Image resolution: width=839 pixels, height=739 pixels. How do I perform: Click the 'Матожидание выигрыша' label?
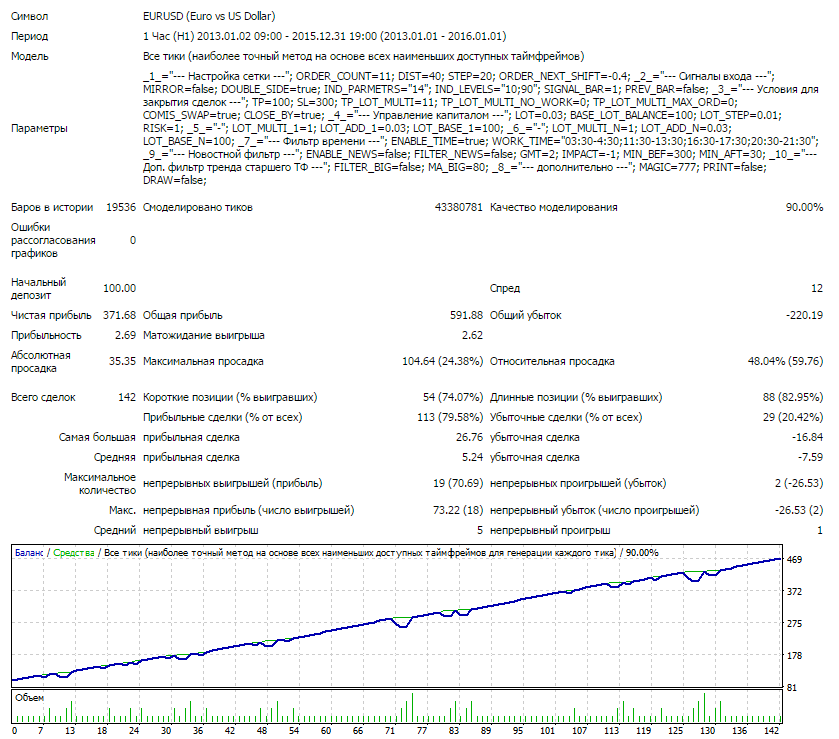point(203,335)
